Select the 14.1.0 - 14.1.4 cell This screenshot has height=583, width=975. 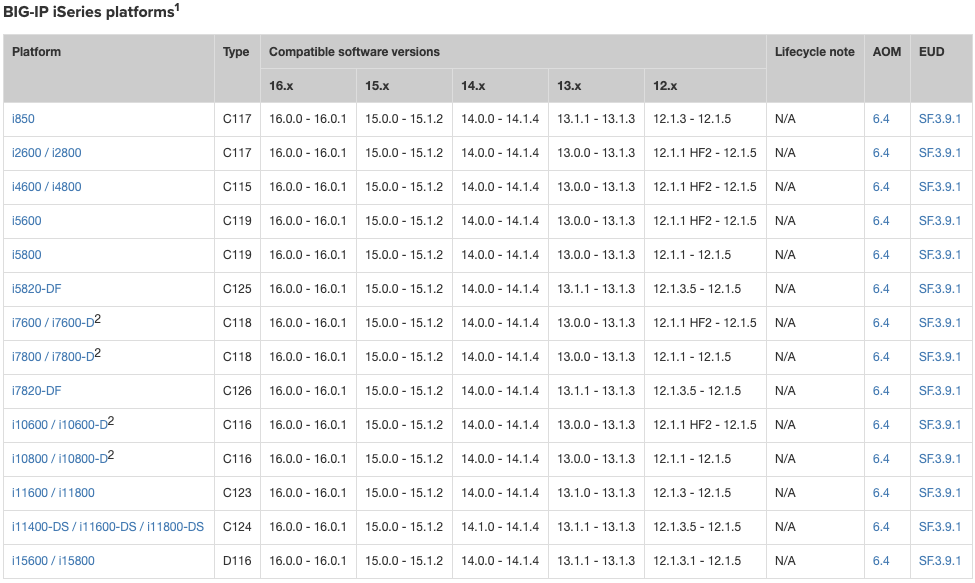pyautogui.click(x=500, y=527)
